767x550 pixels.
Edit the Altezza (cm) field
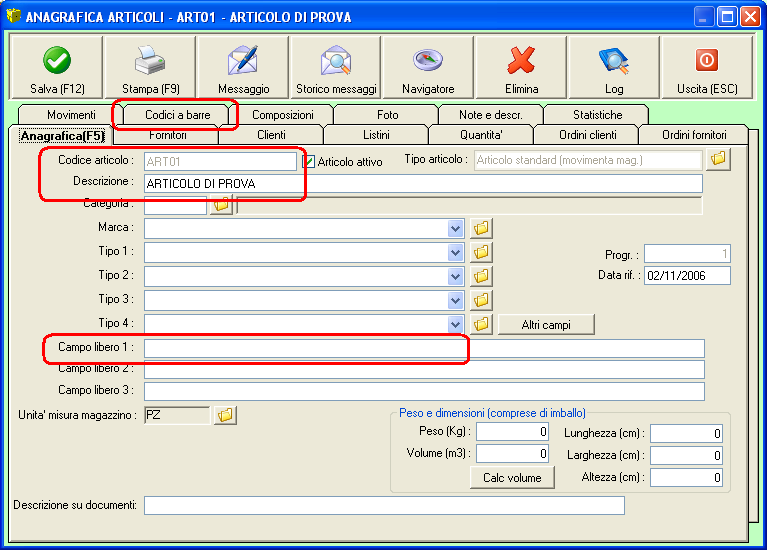pos(686,478)
